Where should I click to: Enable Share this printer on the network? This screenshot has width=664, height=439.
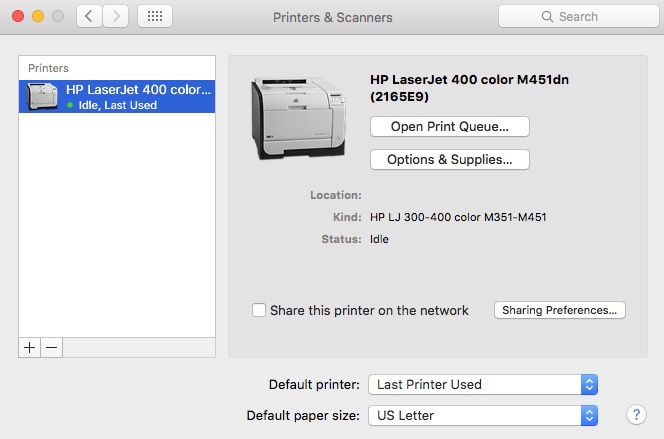tap(259, 310)
